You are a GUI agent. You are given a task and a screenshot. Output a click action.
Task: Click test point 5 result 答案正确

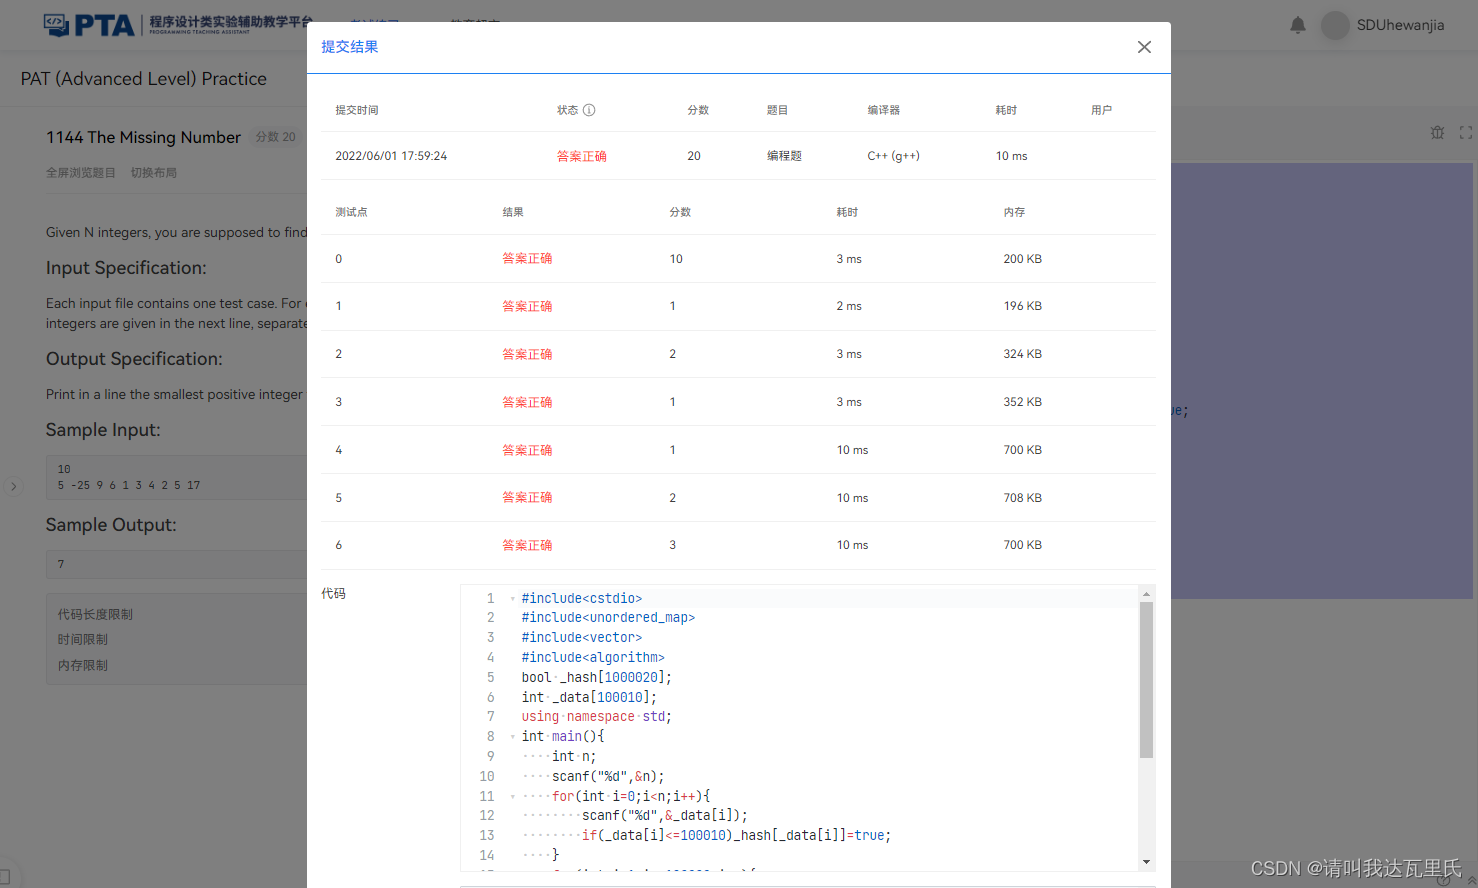click(527, 498)
